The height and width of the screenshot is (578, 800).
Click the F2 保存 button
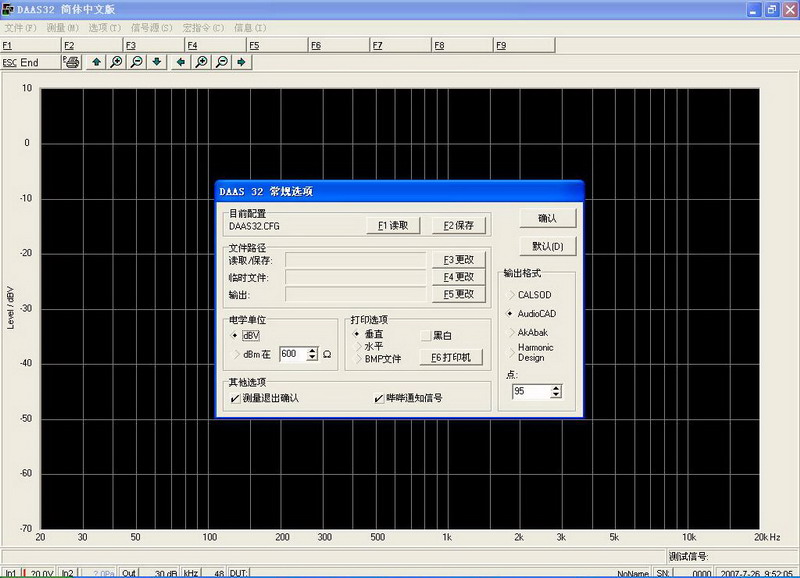pyautogui.click(x=459, y=225)
